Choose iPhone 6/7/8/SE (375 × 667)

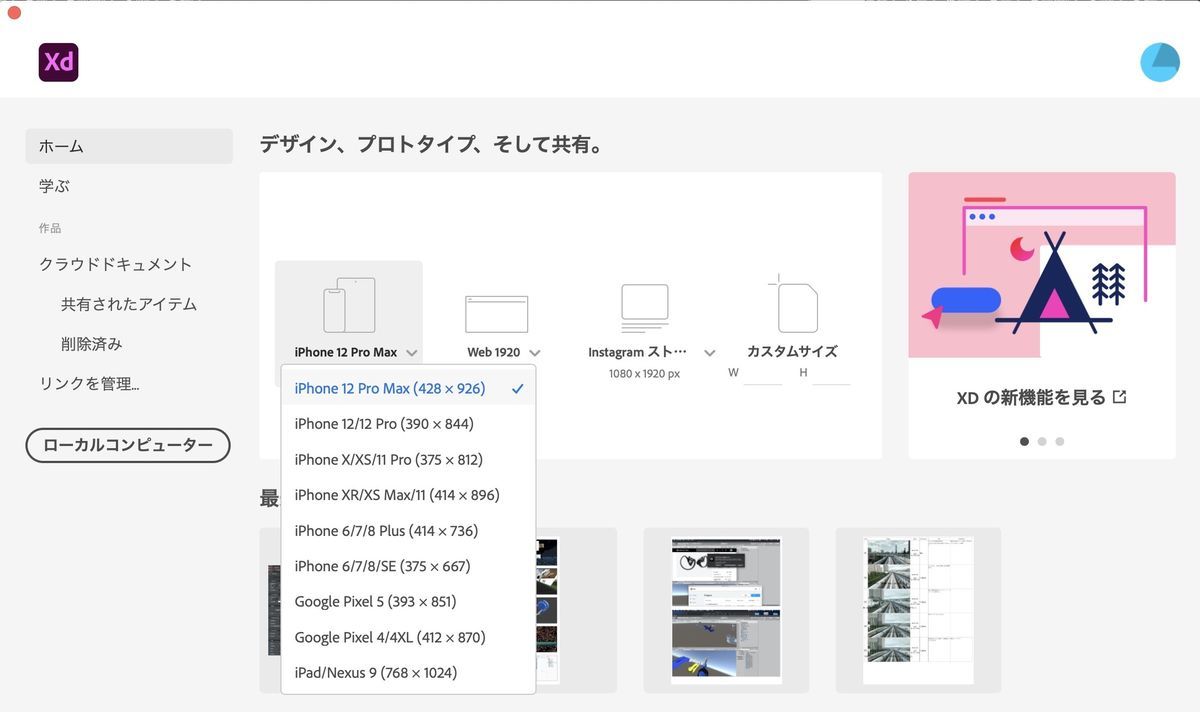coord(408,566)
